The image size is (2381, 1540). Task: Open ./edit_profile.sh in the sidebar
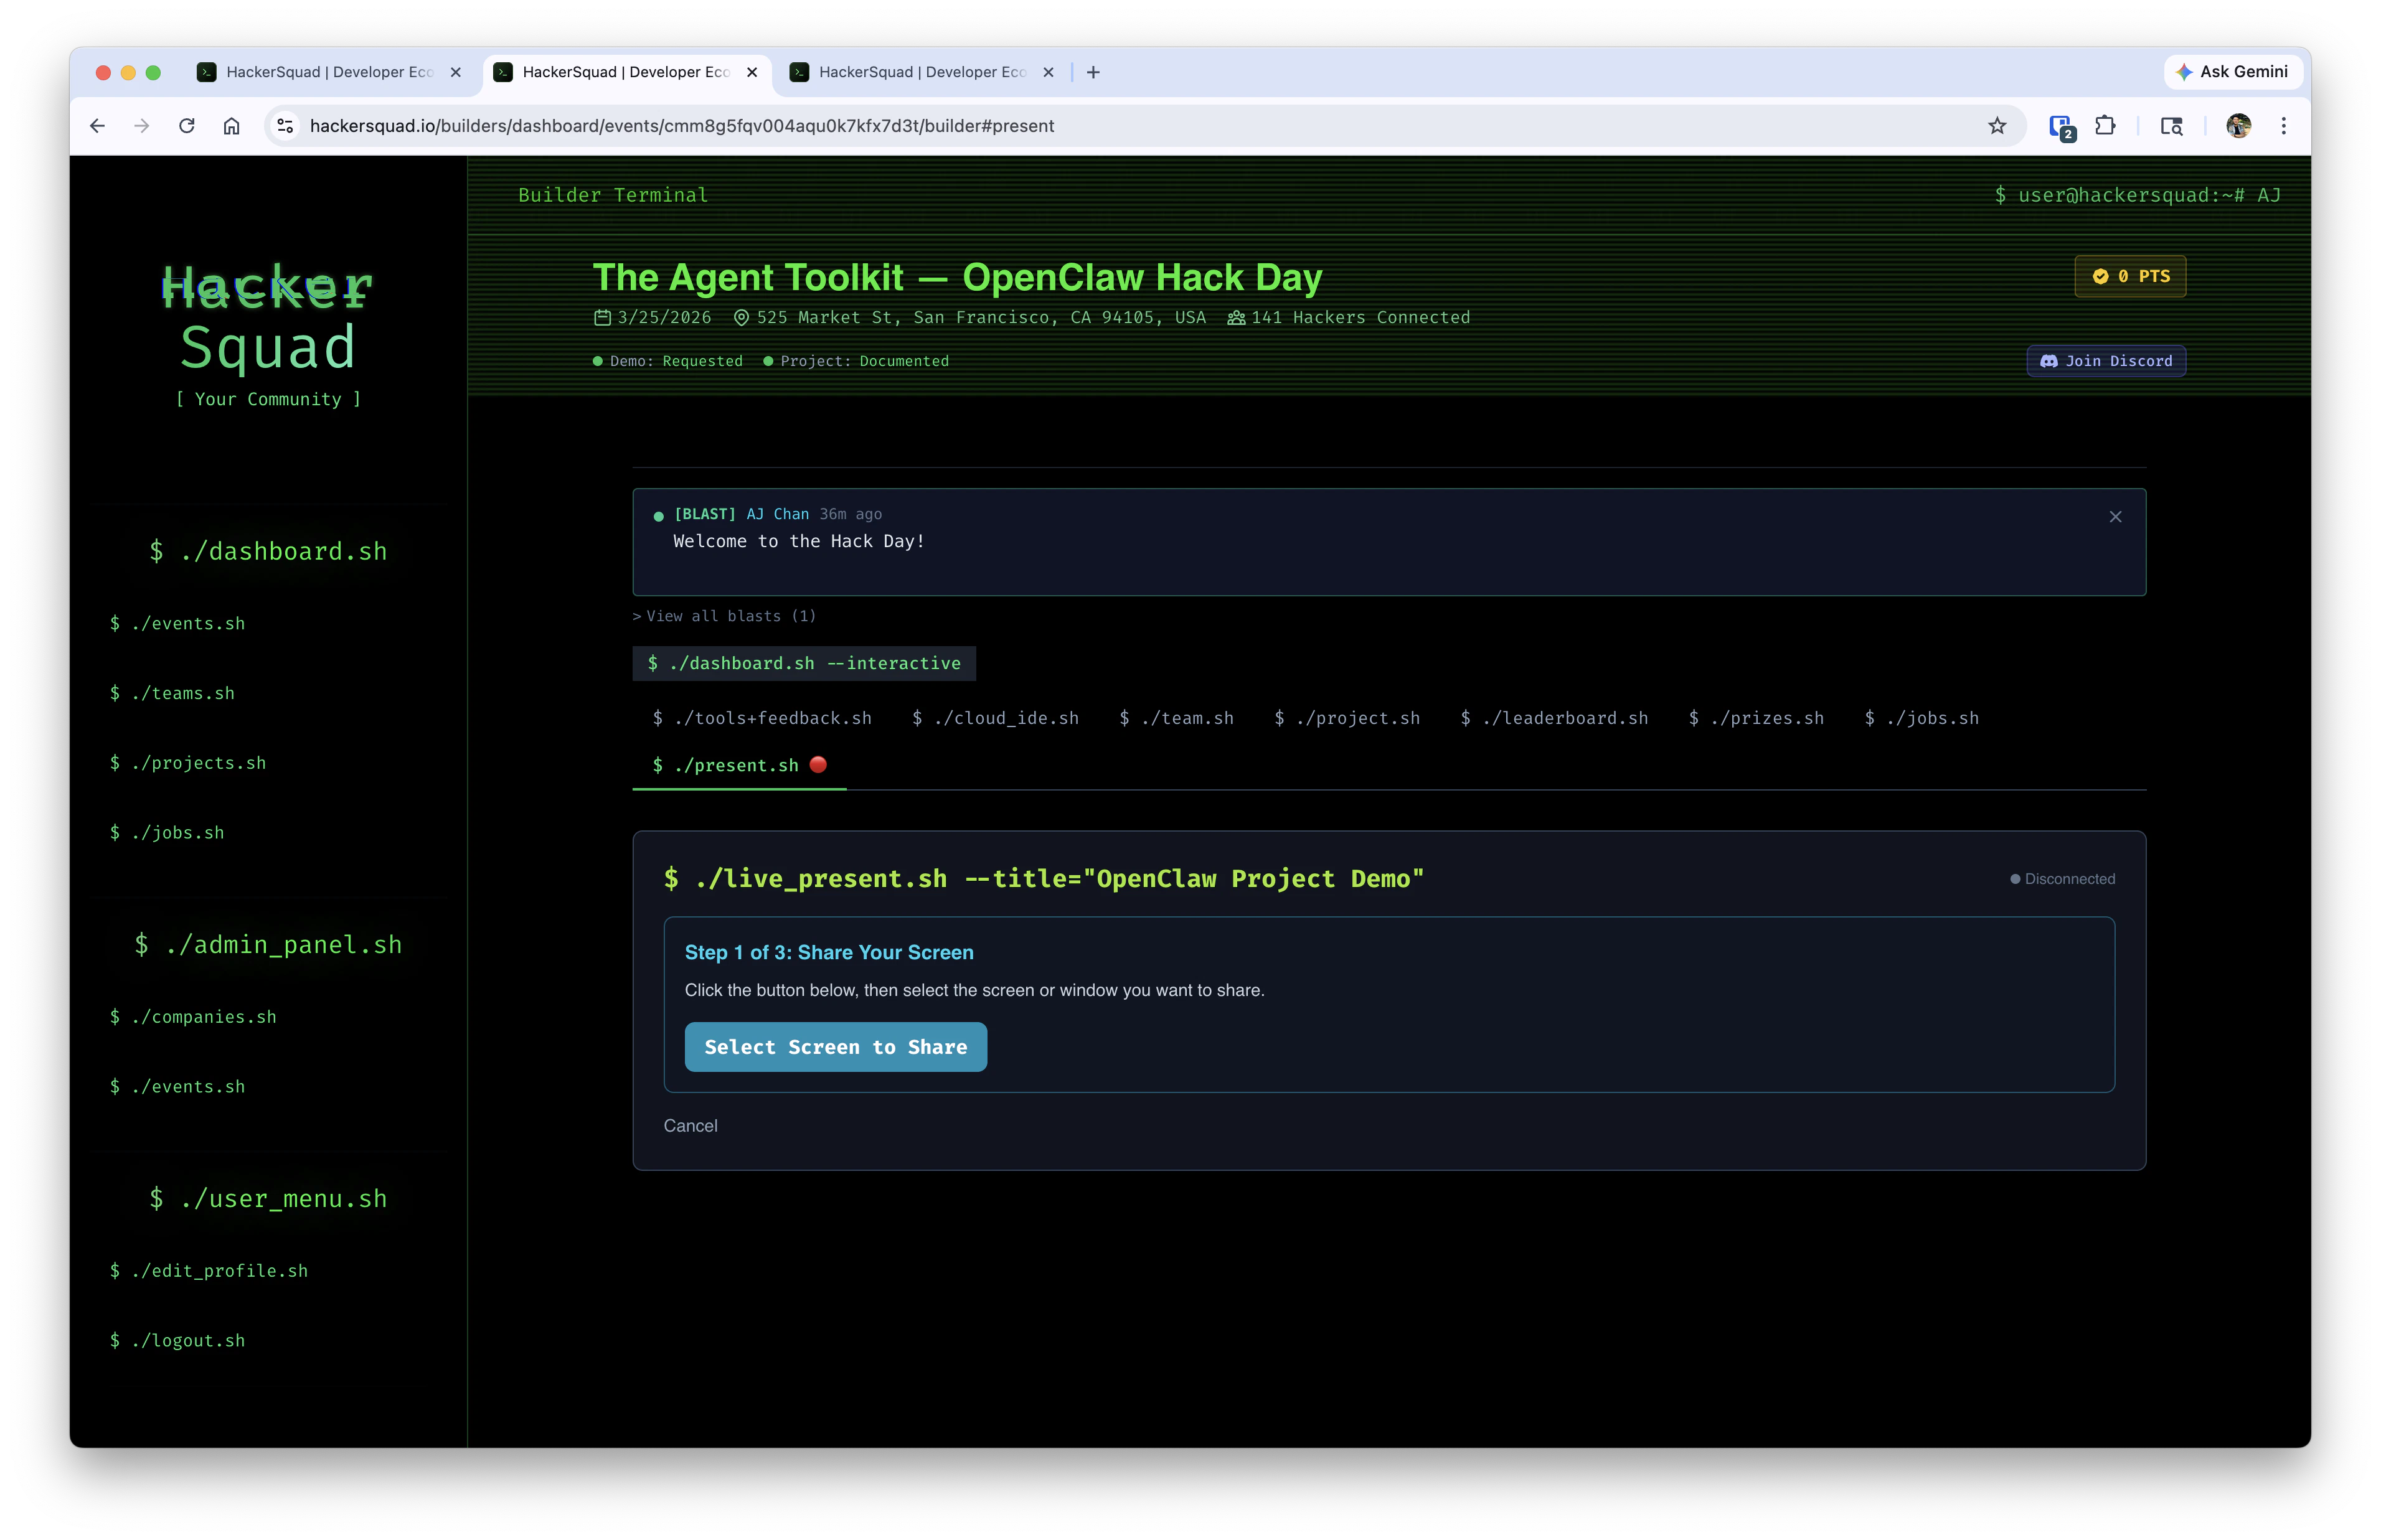click(x=209, y=1271)
